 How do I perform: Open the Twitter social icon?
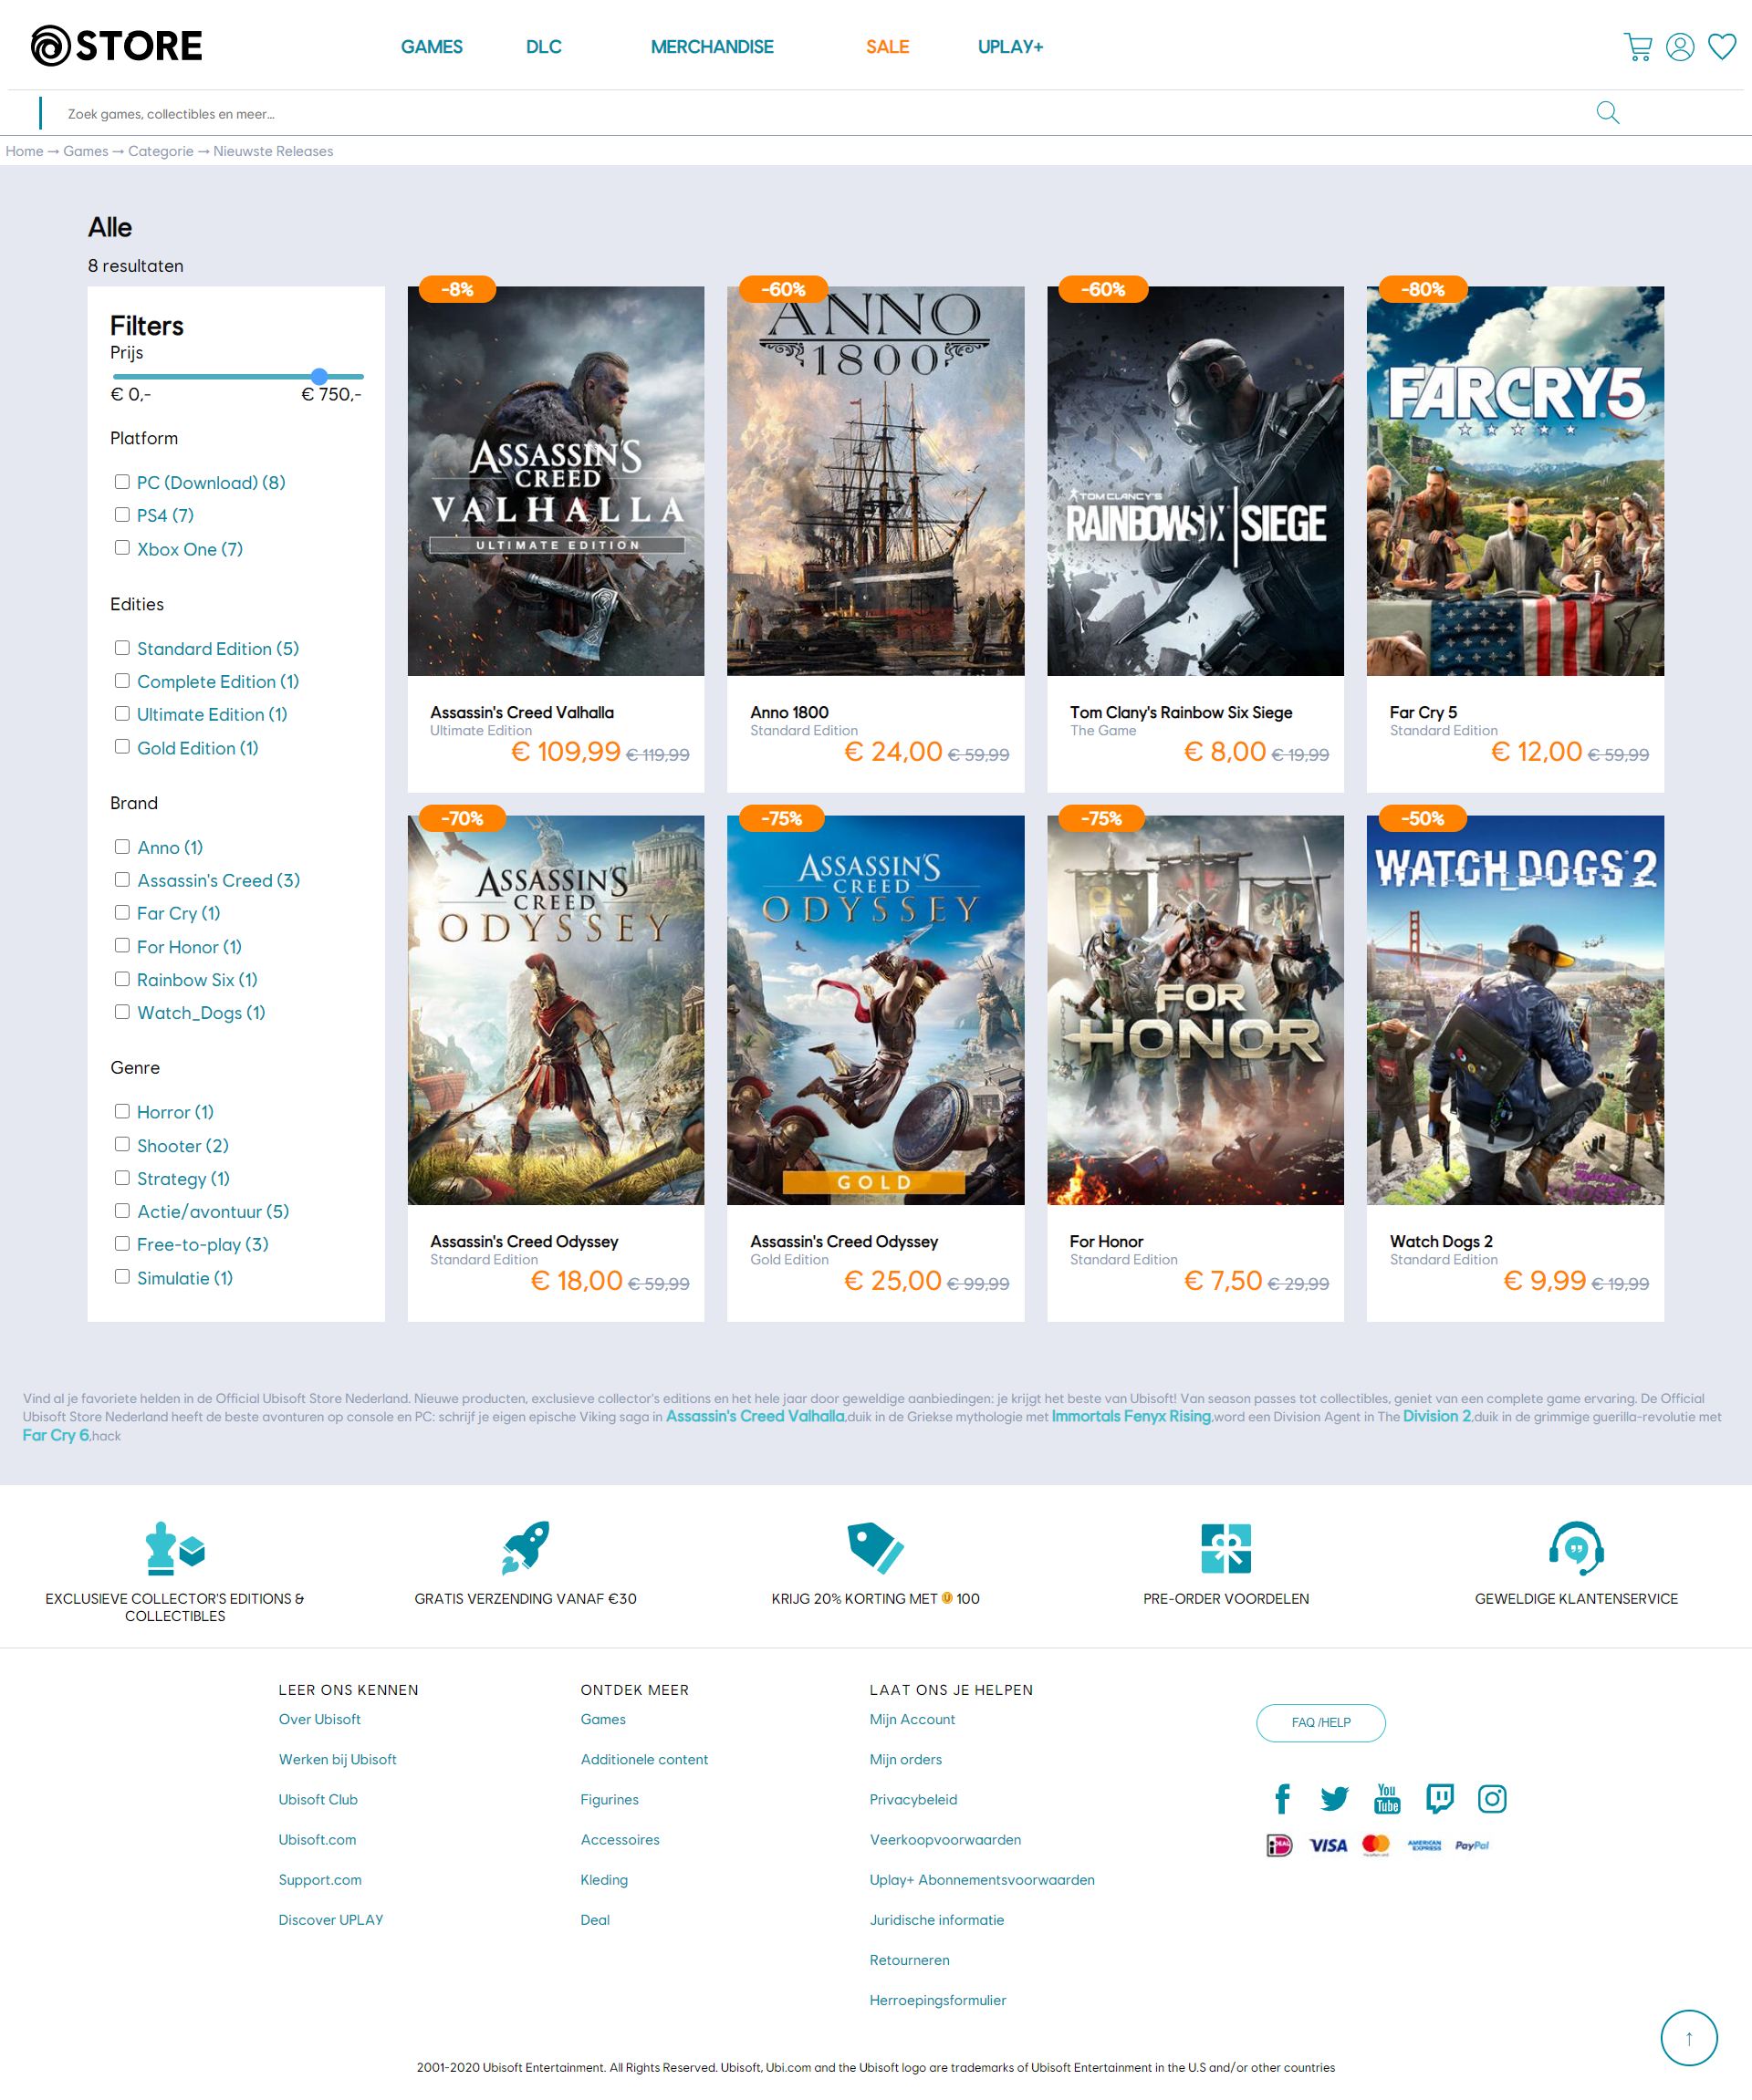(x=1334, y=1798)
